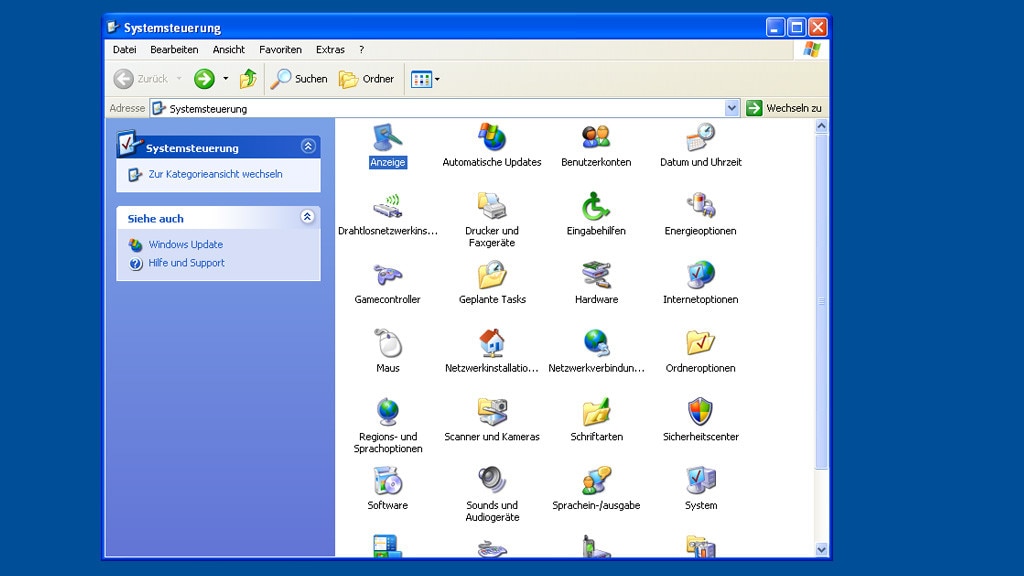This screenshot has height=576, width=1024.
Task: Open the Extras menu
Action: tap(330, 49)
